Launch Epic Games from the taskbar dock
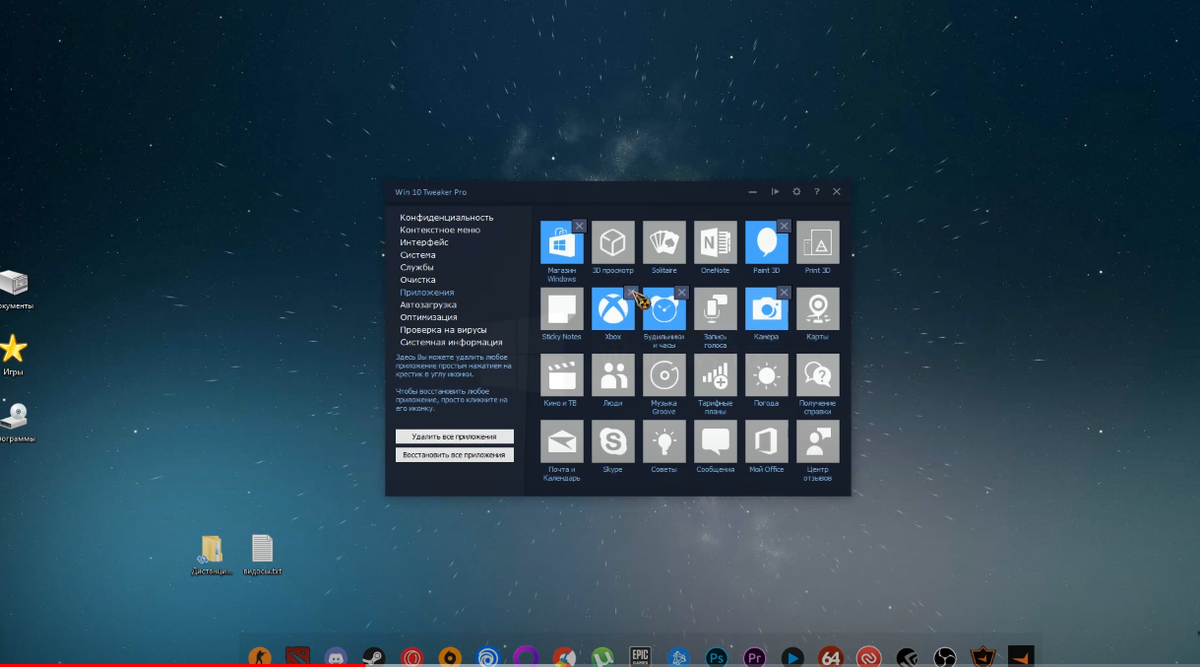Viewport: 1200px width, 667px height. (640, 657)
